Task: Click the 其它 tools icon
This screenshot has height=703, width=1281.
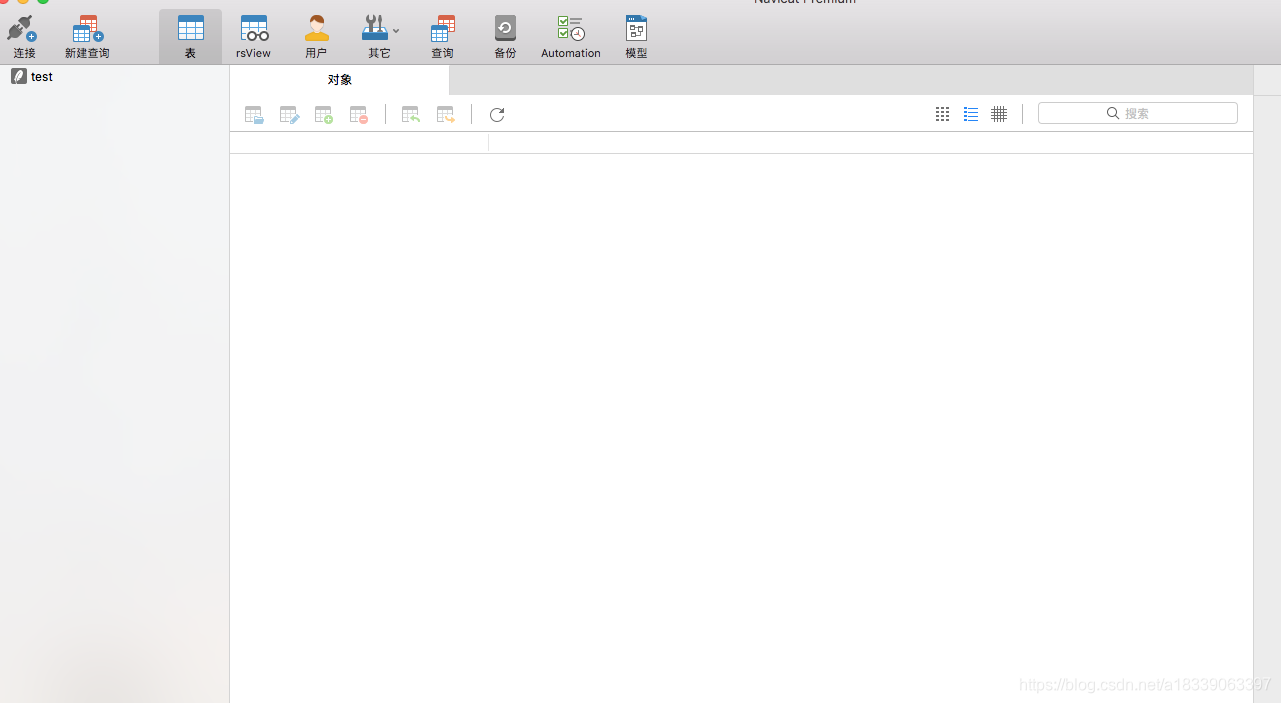Action: [375, 28]
